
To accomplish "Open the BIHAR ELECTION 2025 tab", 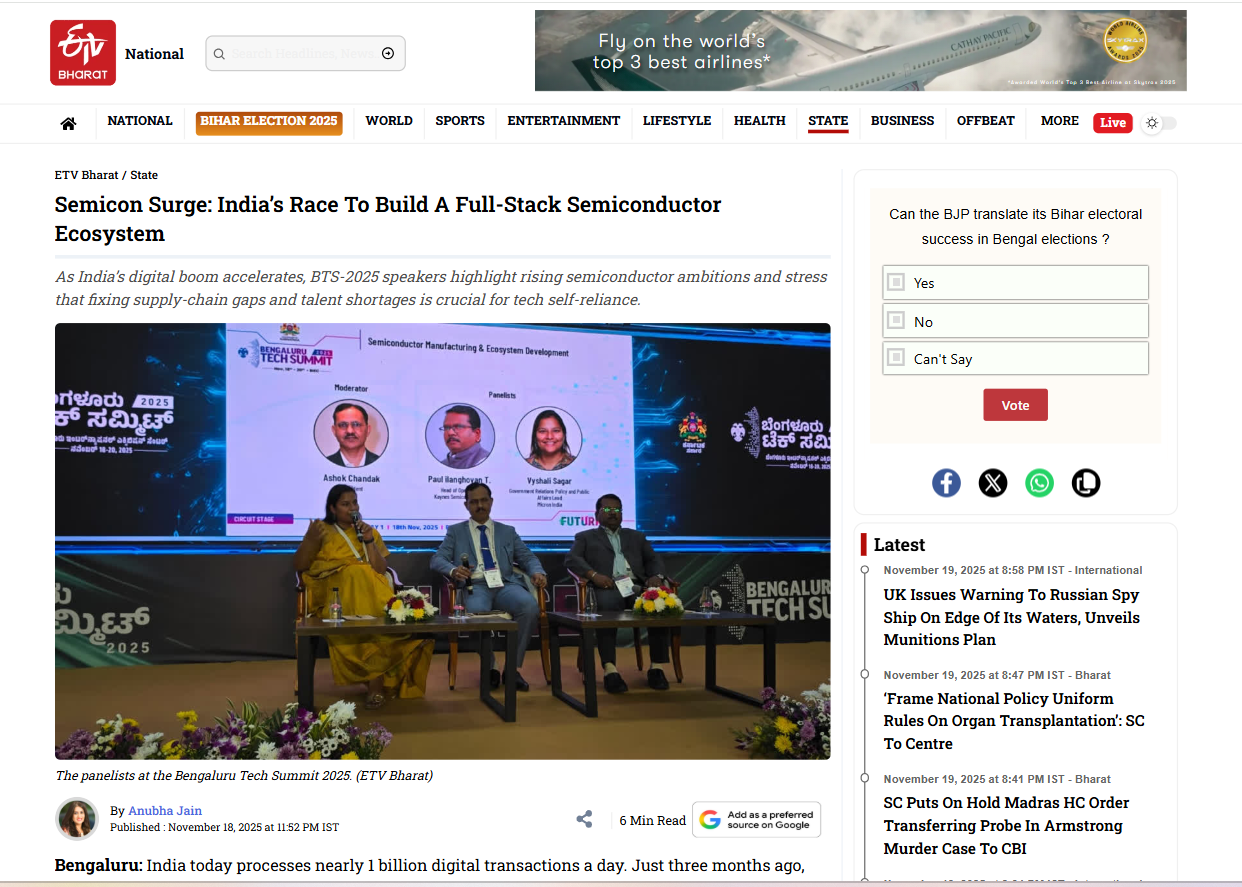I will pyautogui.click(x=269, y=122).
